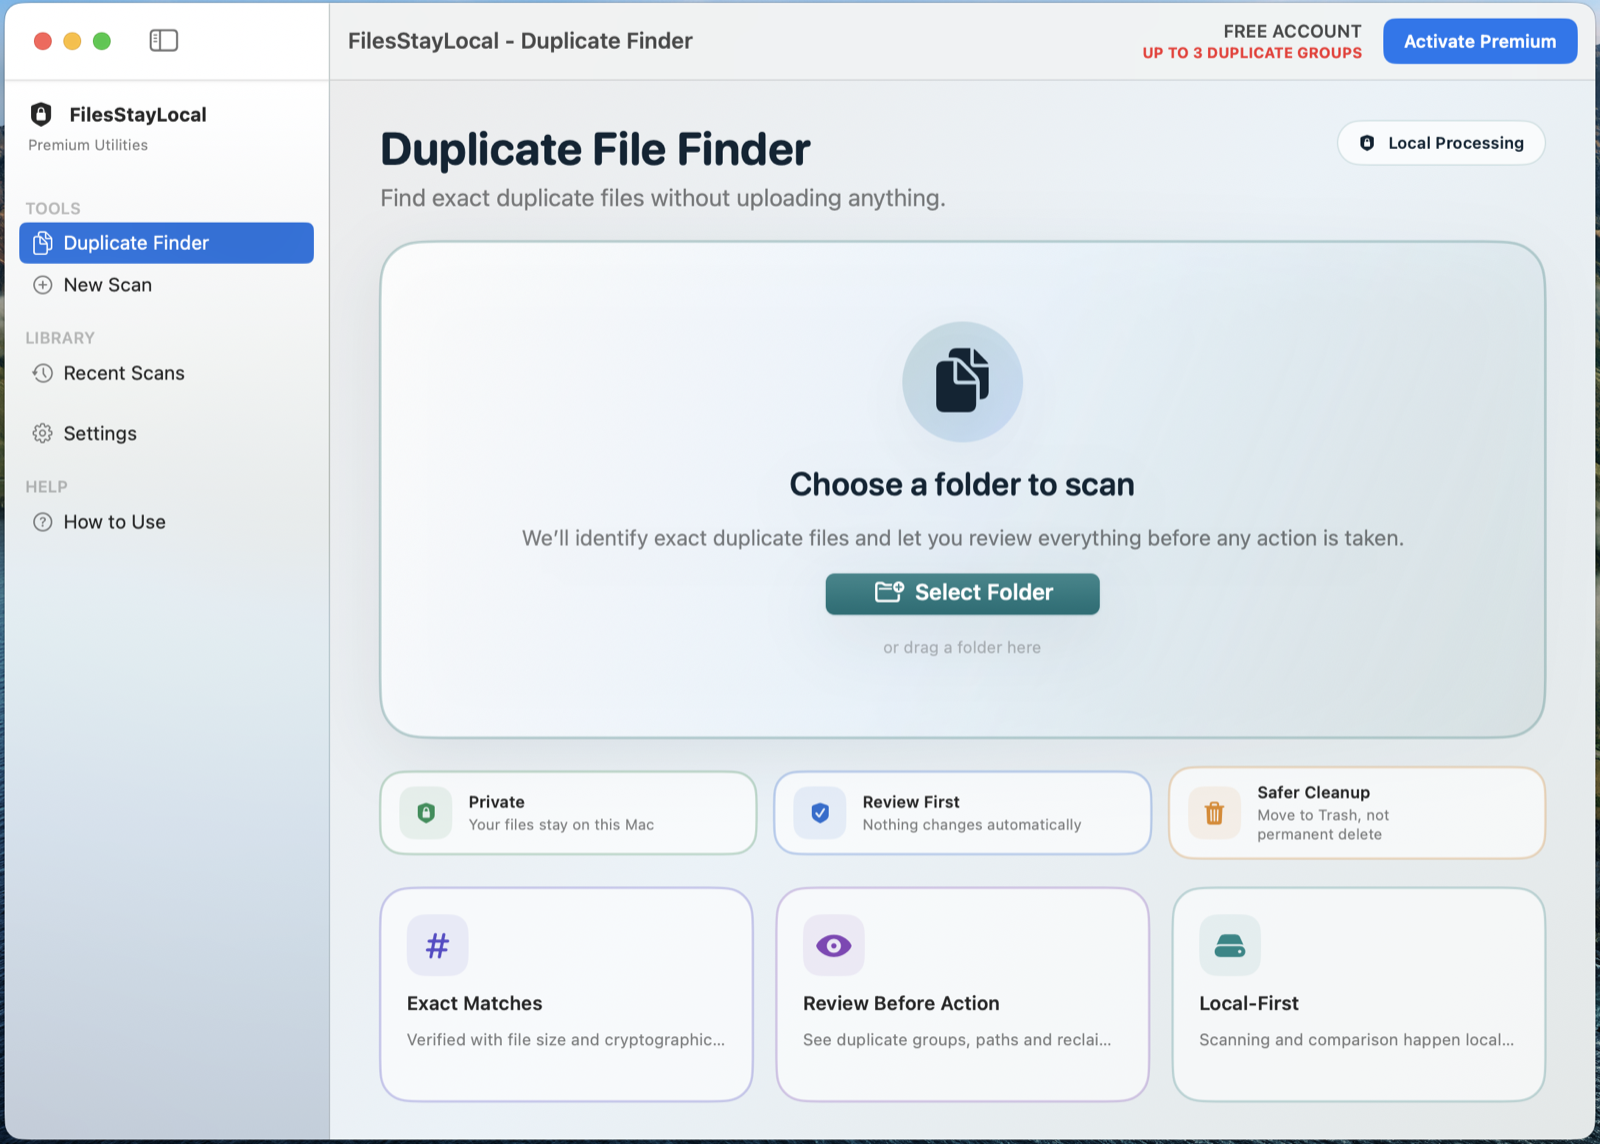The height and width of the screenshot is (1144, 1600).
Task: Click the shield icon in Local Processing badge
Action: [x=1367, y=143]
